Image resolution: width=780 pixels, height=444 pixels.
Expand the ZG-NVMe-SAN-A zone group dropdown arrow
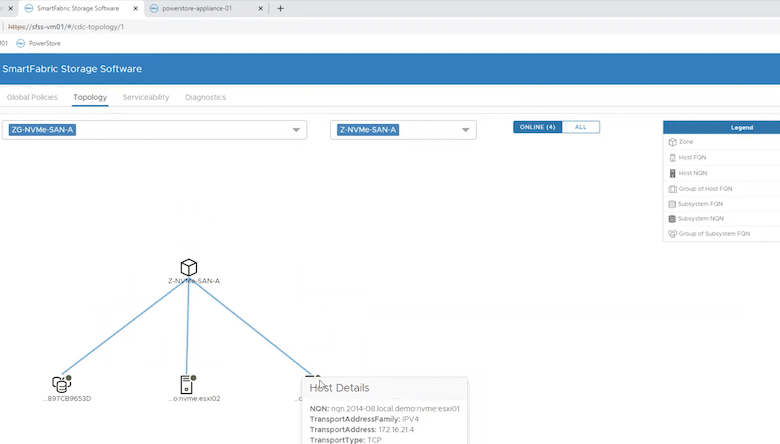pos(296,130)
